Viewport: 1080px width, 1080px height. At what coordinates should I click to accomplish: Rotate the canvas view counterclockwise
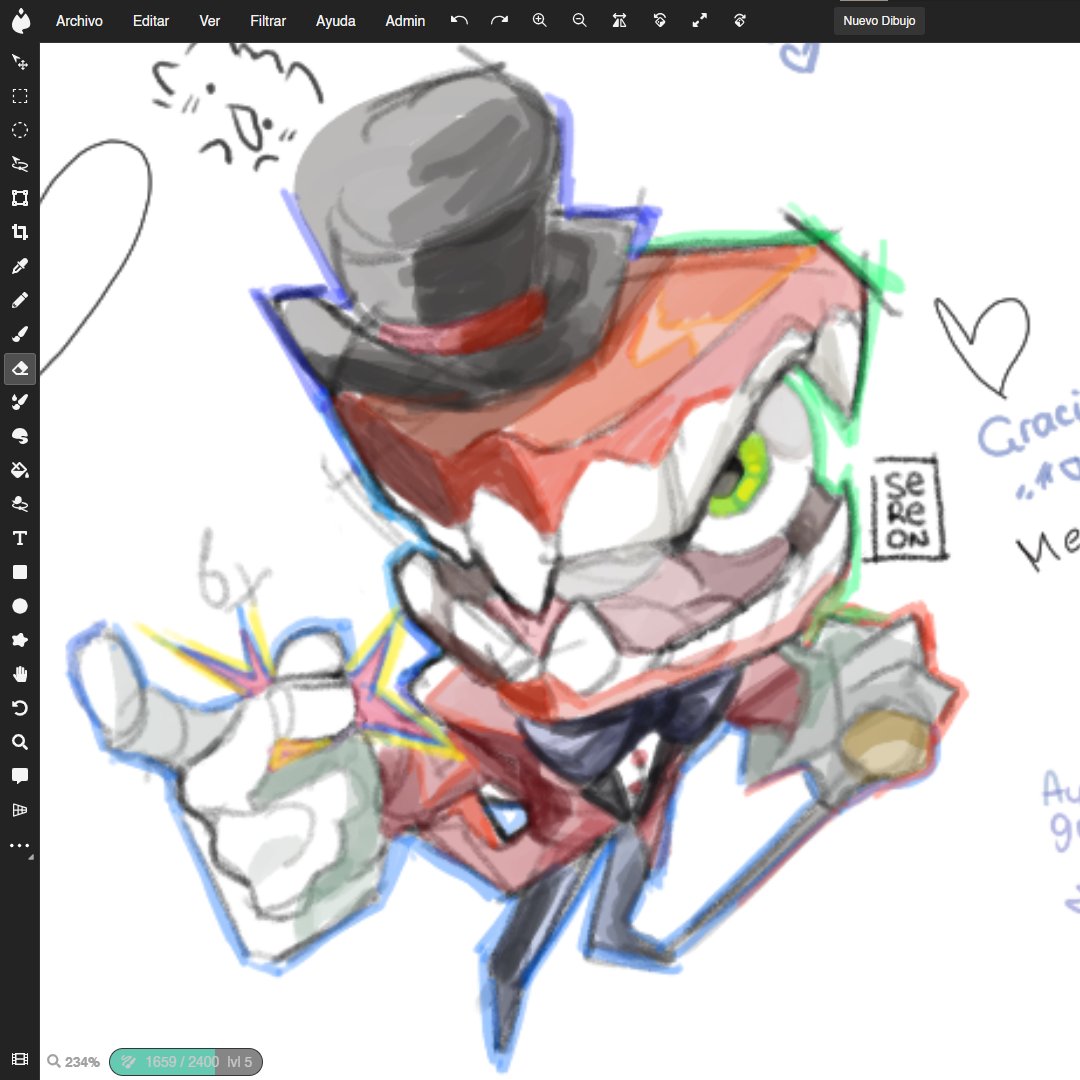(659, 21)
